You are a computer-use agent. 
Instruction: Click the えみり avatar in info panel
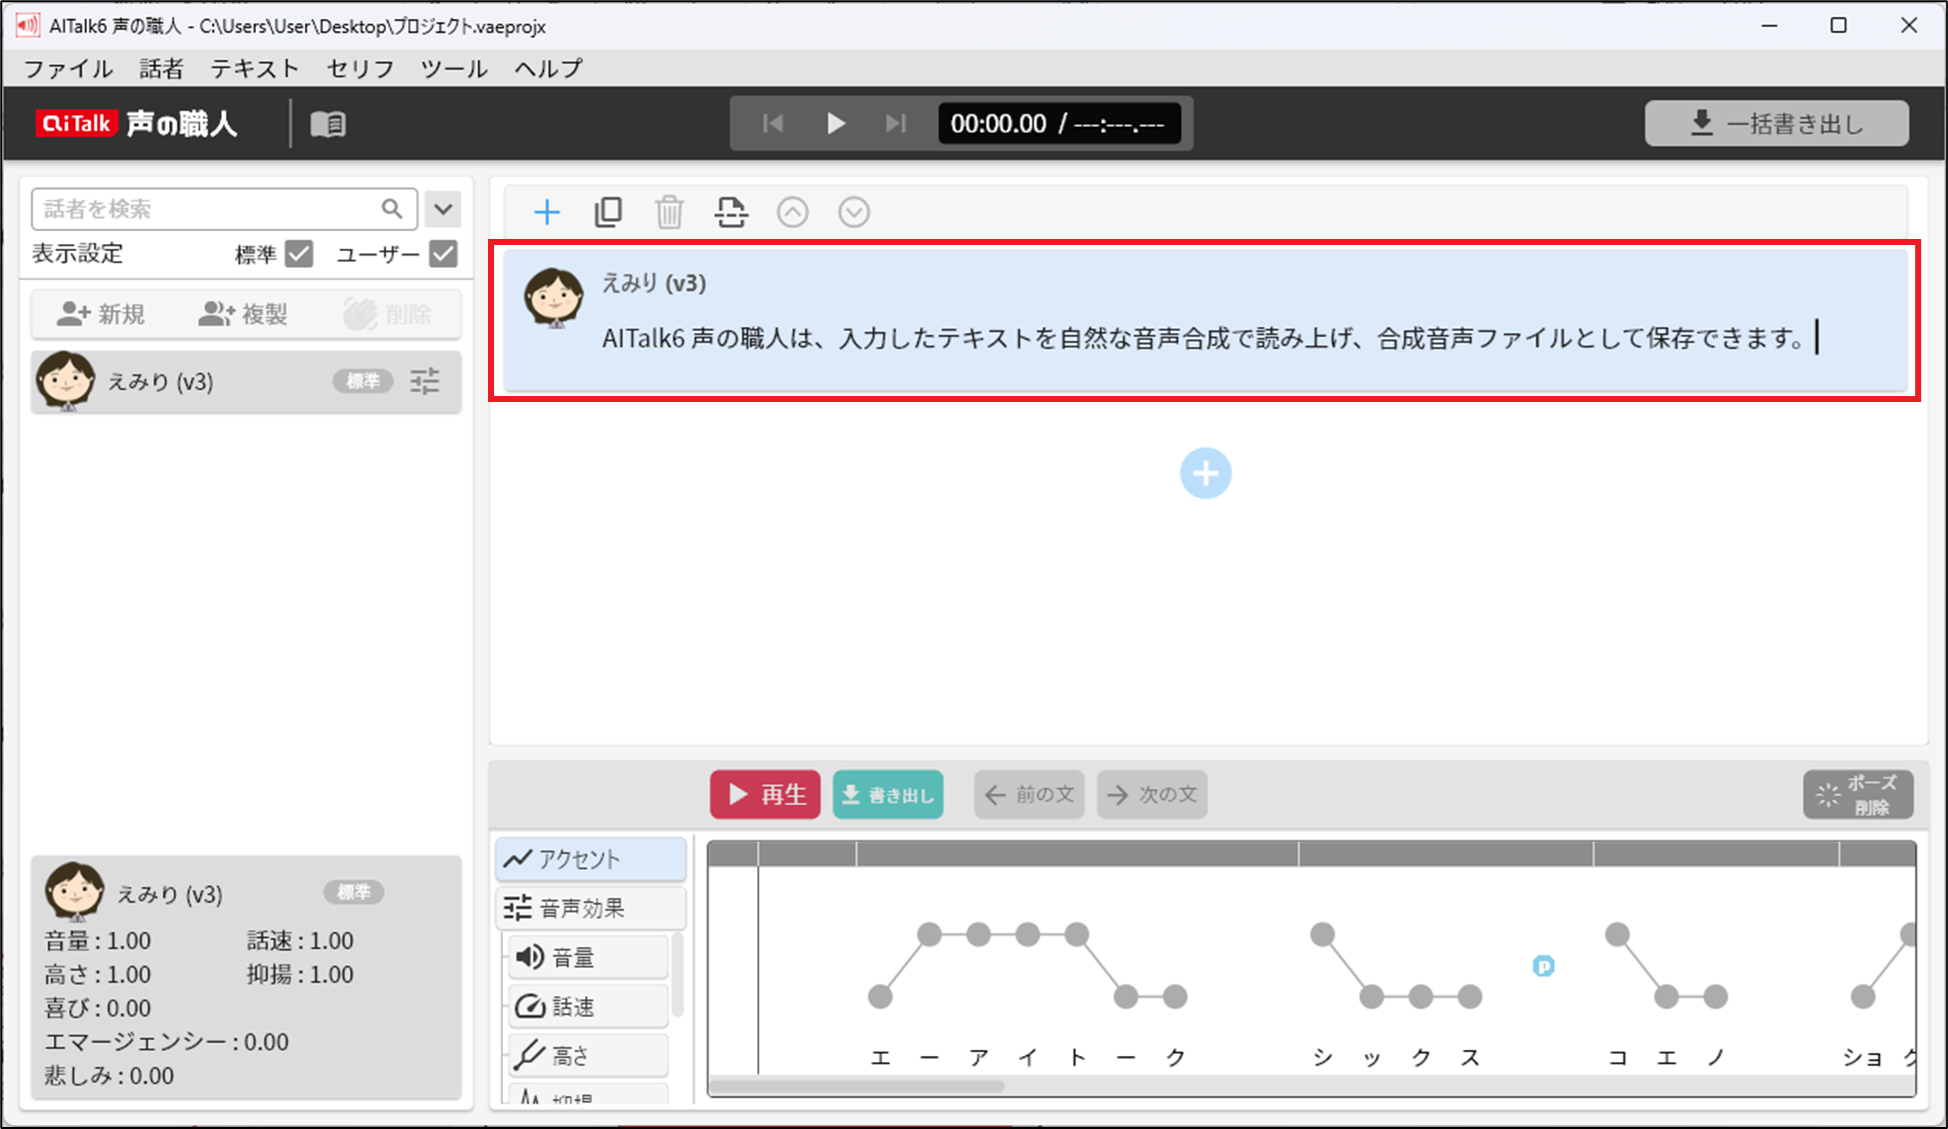(x=75, y=891)
